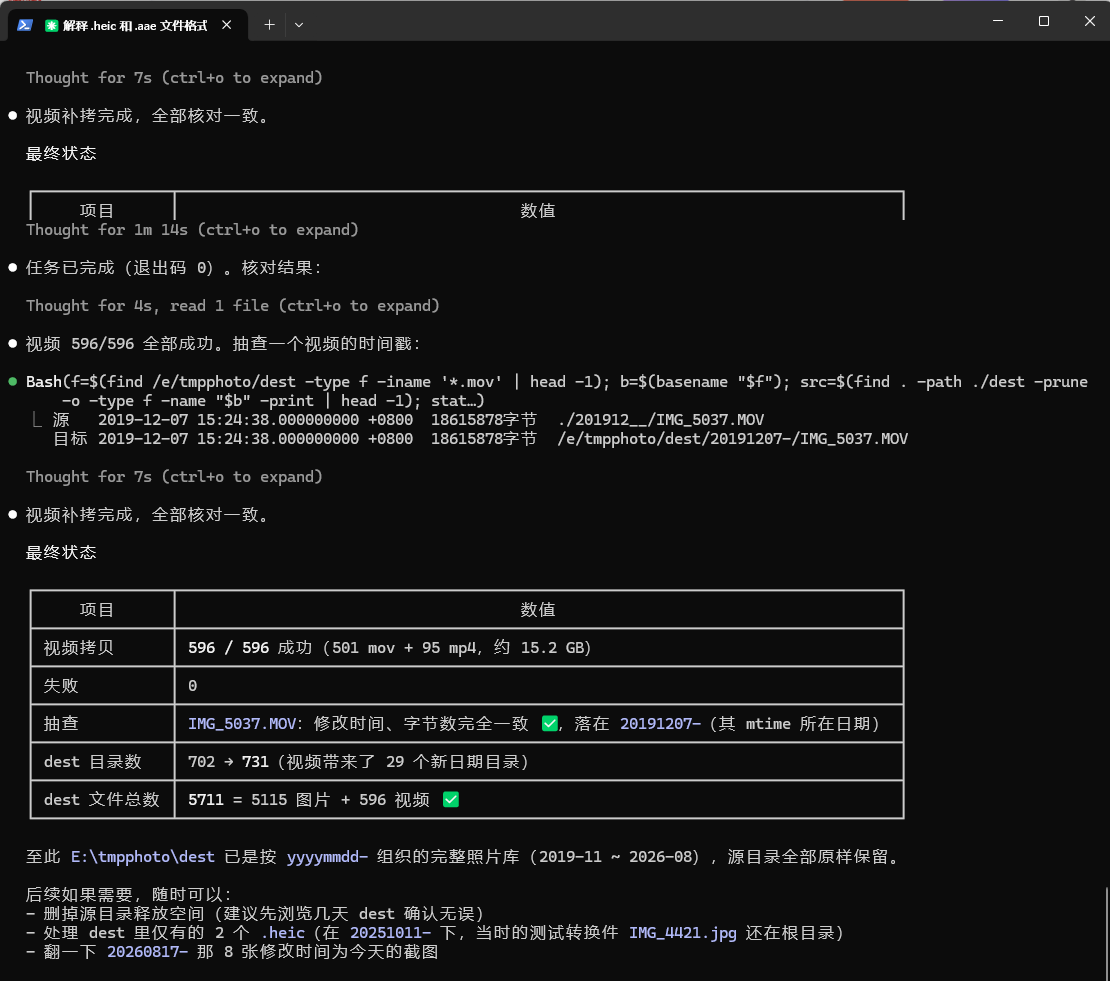Click the IMG_4421.jpg file name
Image resolution: width=1110 pixels, height=981 pixels.
point(682,933)
